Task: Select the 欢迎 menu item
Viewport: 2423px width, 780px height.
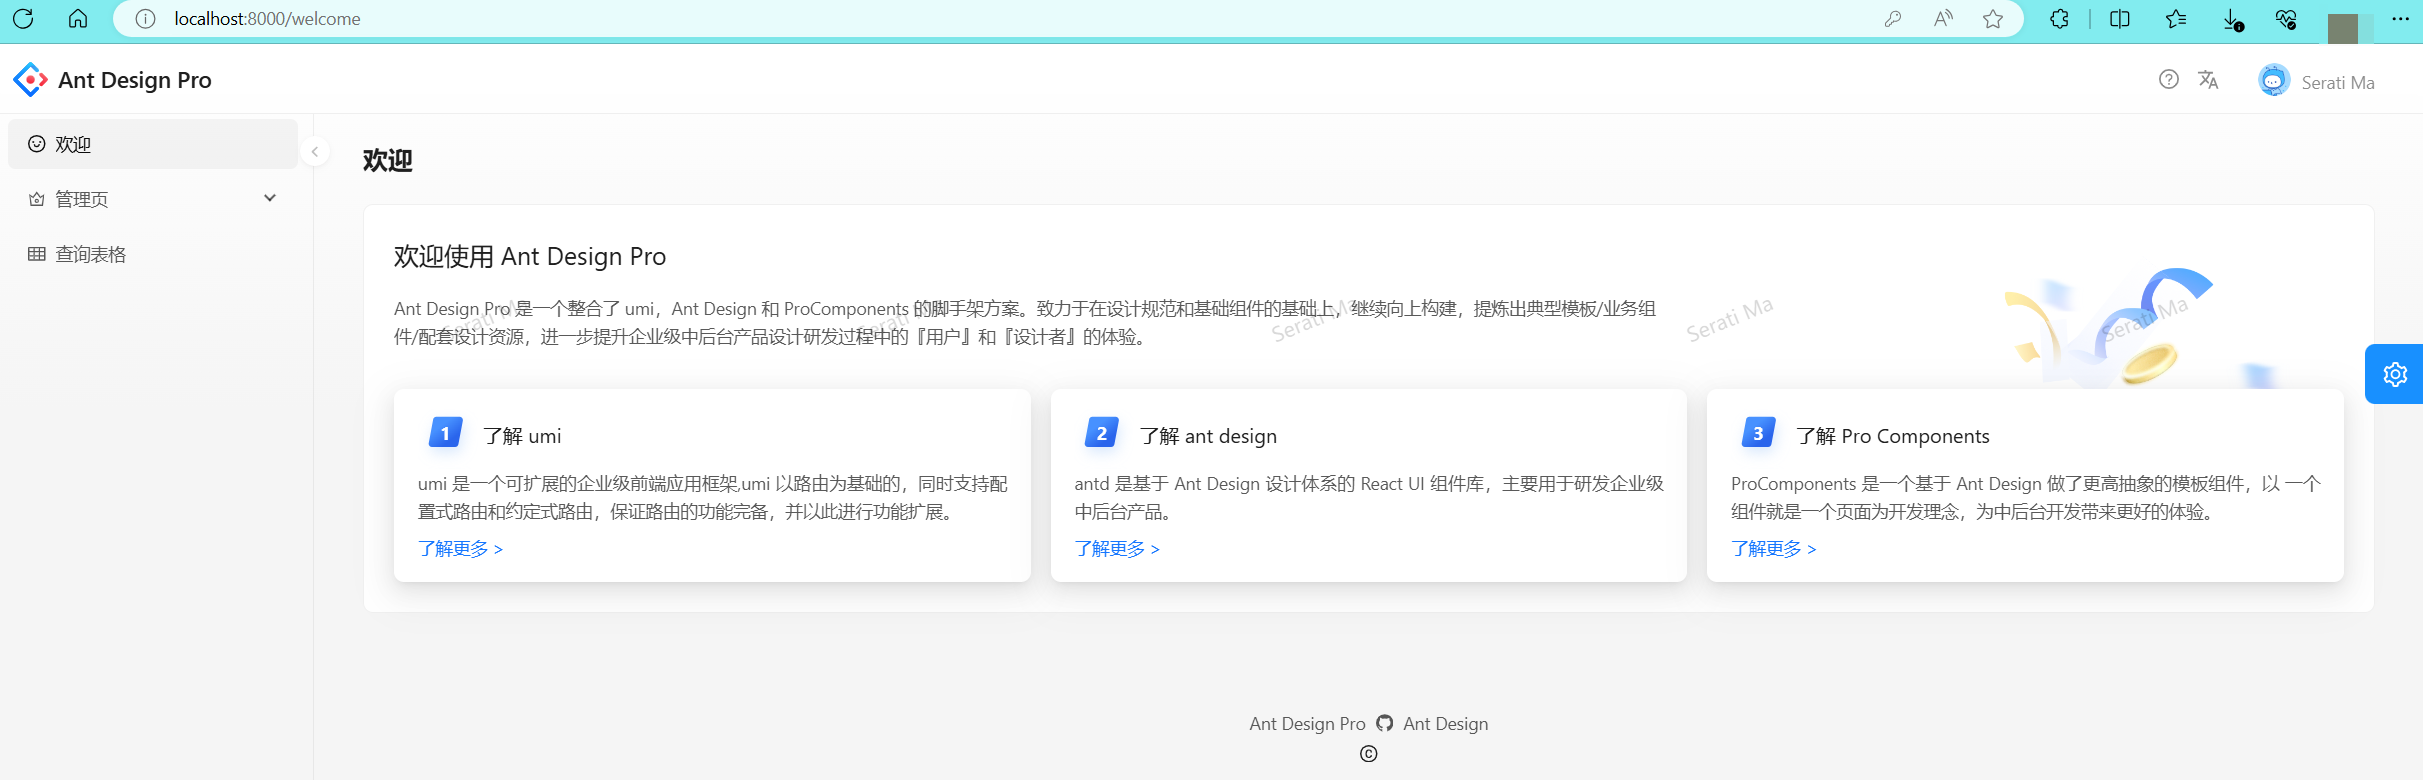Action: coord(153,144)
